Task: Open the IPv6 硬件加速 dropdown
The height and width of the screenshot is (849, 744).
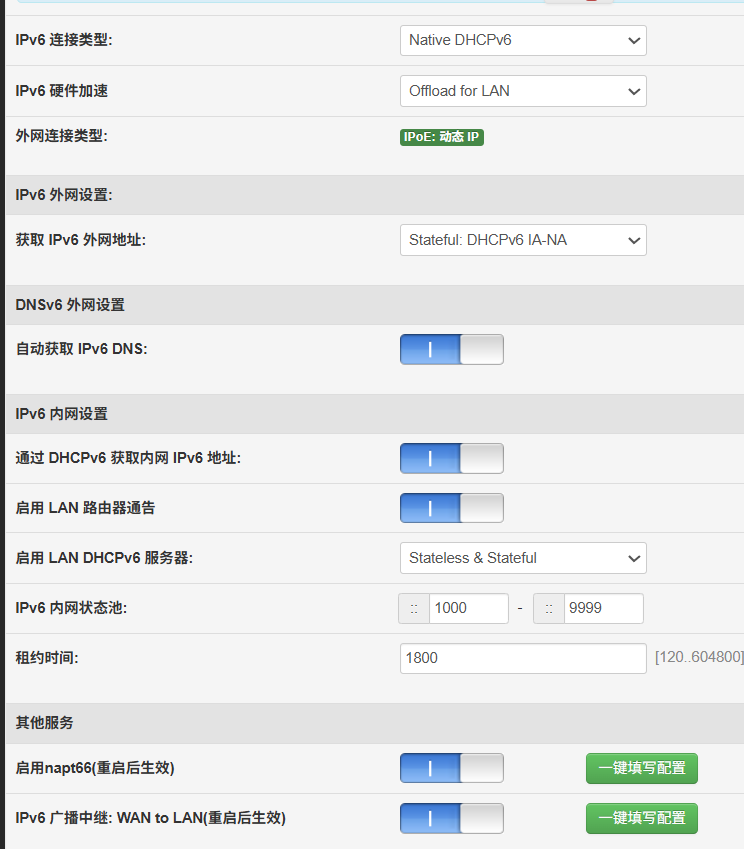Action: [523, 91]
